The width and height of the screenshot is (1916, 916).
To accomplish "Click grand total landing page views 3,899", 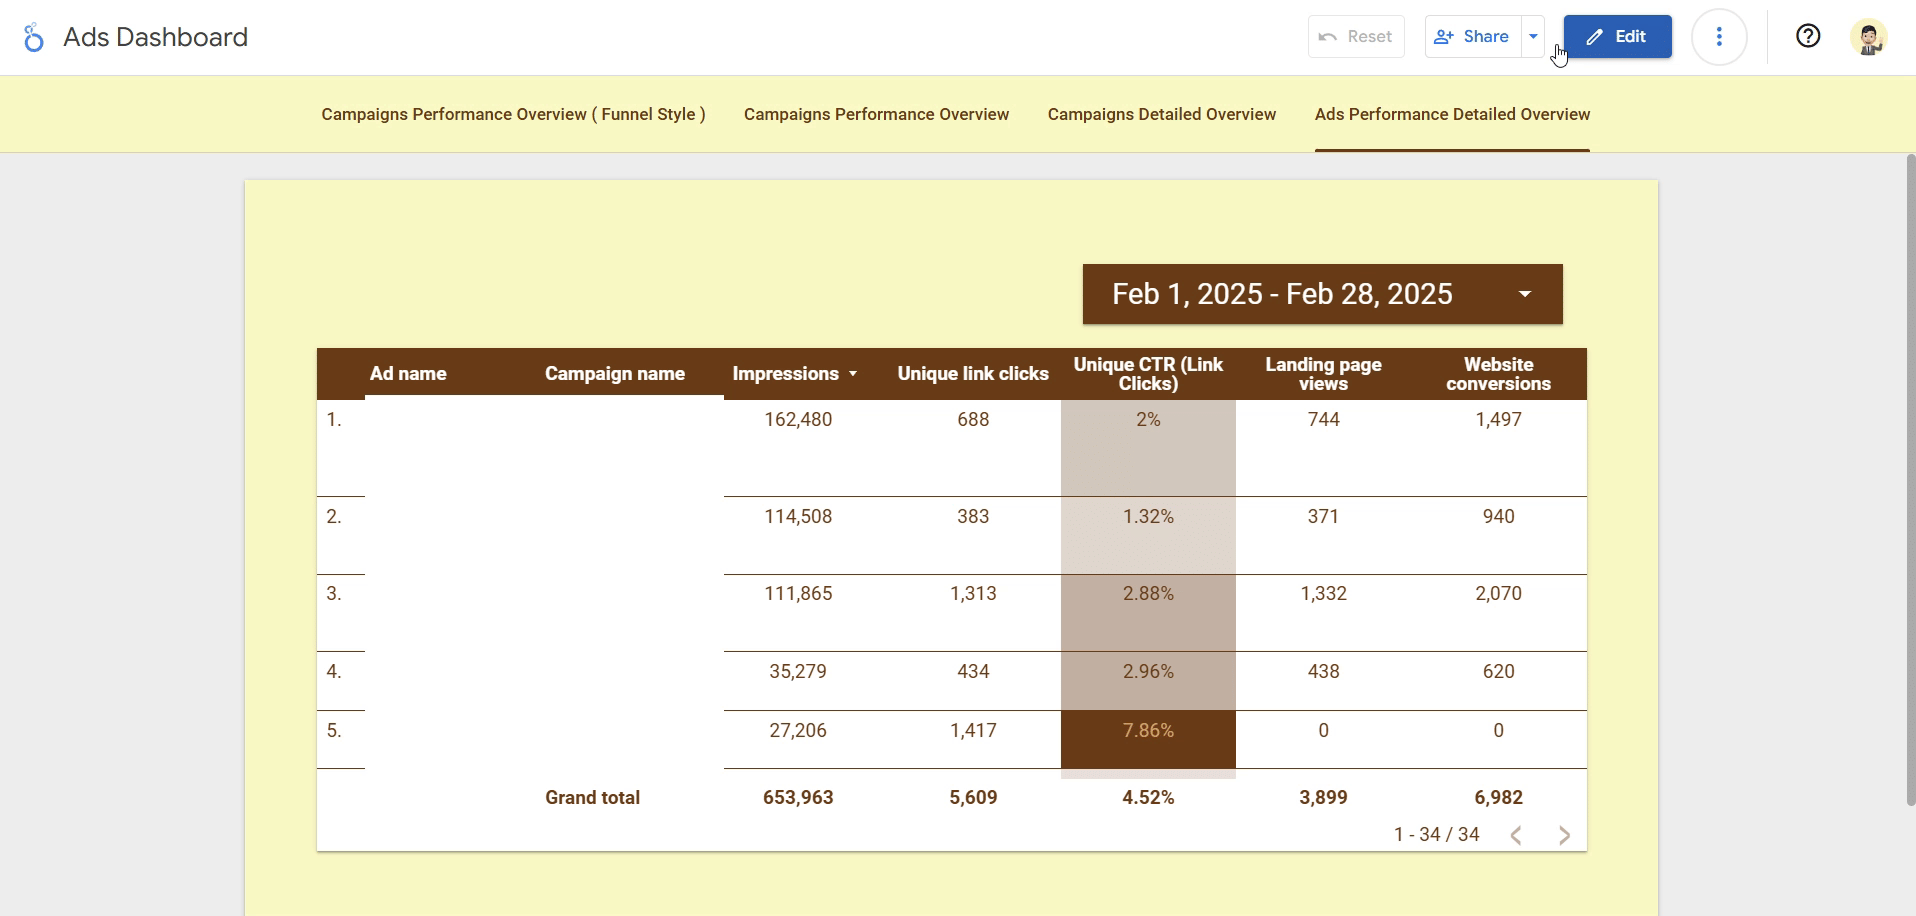I will click(1323, 798).
